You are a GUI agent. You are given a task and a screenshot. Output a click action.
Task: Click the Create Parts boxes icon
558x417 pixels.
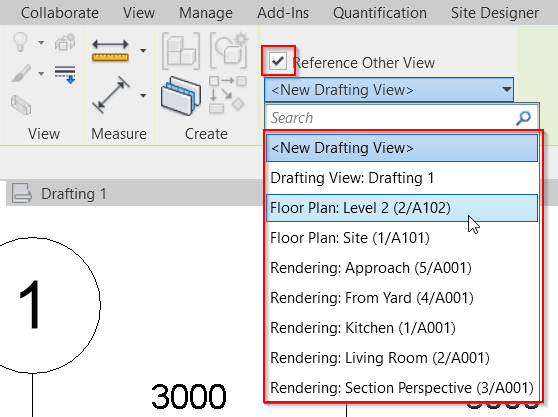click(x=181, y=51)
